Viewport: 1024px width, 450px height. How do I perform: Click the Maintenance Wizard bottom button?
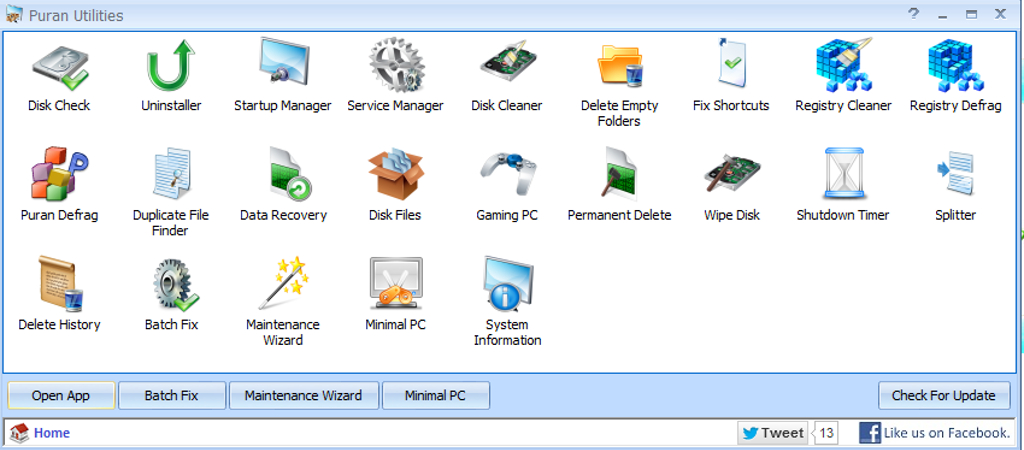303,395
